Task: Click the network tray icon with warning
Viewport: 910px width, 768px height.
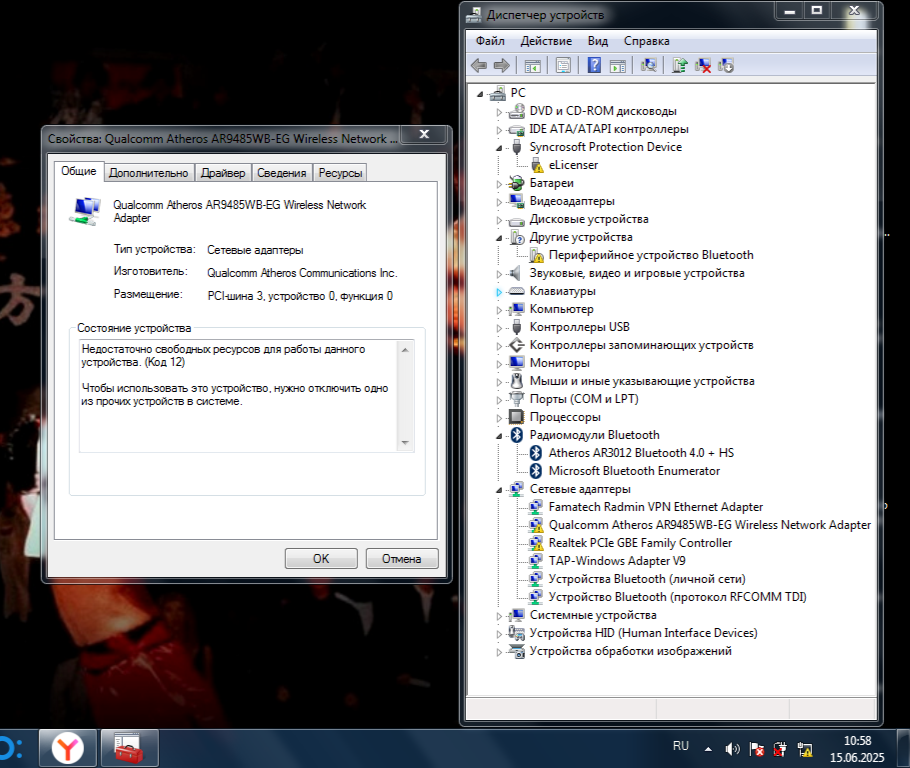Action: click(805, 749)
